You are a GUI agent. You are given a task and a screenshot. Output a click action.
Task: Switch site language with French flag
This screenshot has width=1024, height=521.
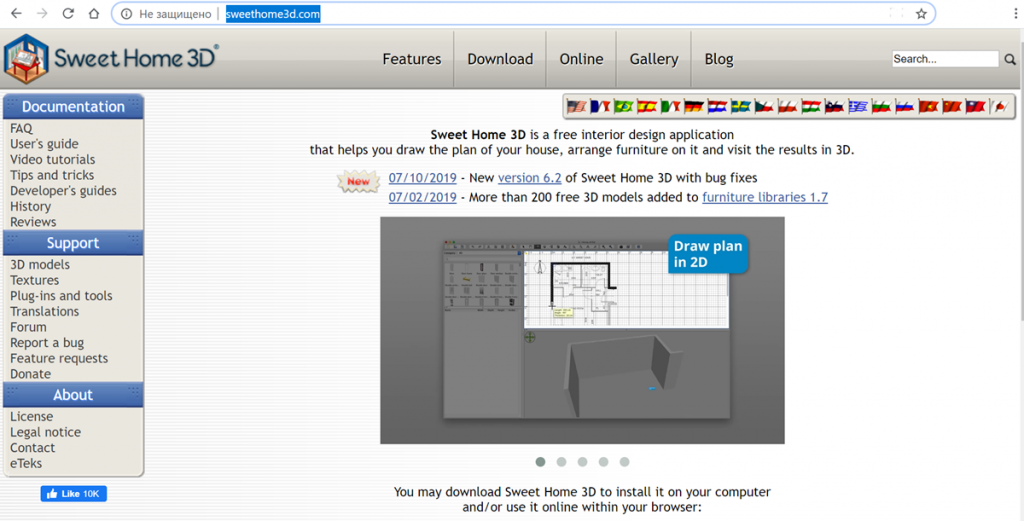pos(600,106)
